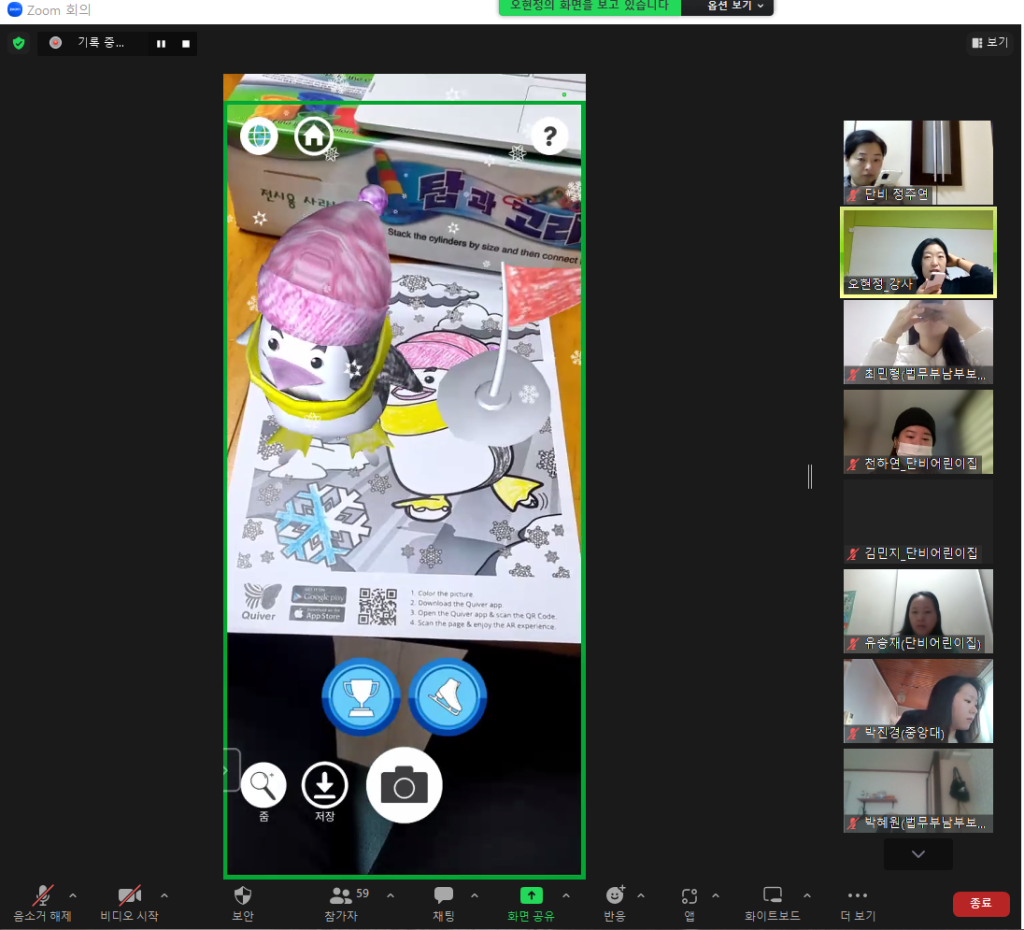The width and height of the screenshot is (1024, 930).
Task: Start video with 비디오 시작
Action: (x=129, y=904)
